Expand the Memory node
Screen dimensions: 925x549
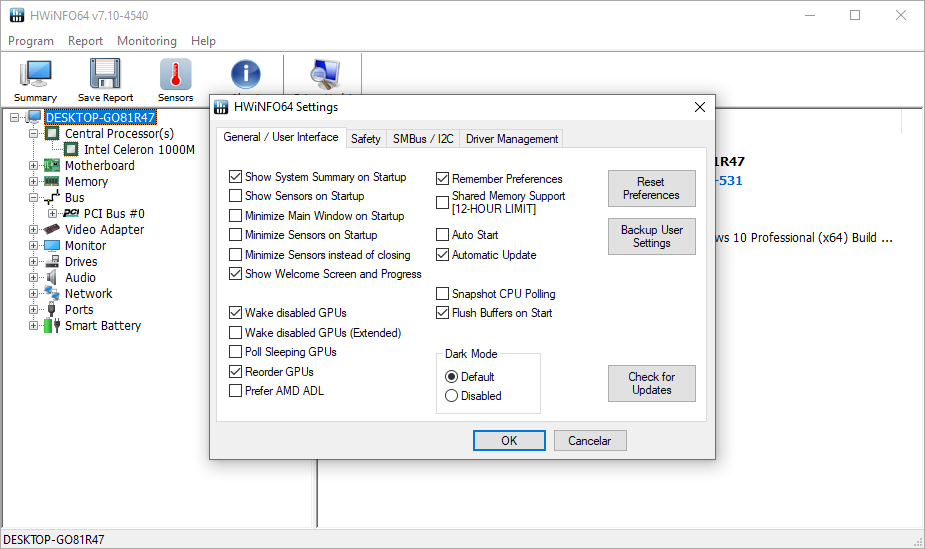[33, 181]
